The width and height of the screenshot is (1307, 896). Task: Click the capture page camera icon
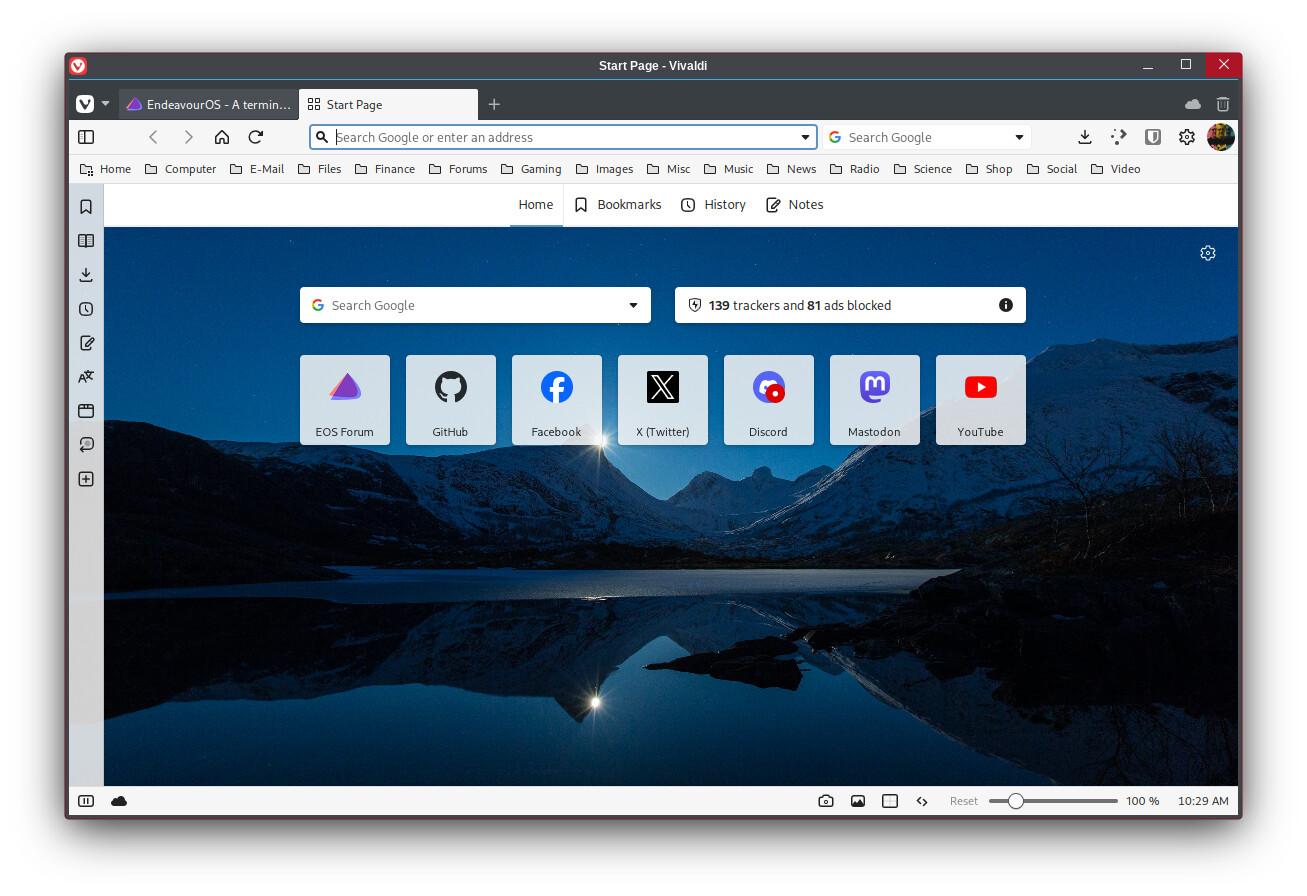click(x=825, y=801)
